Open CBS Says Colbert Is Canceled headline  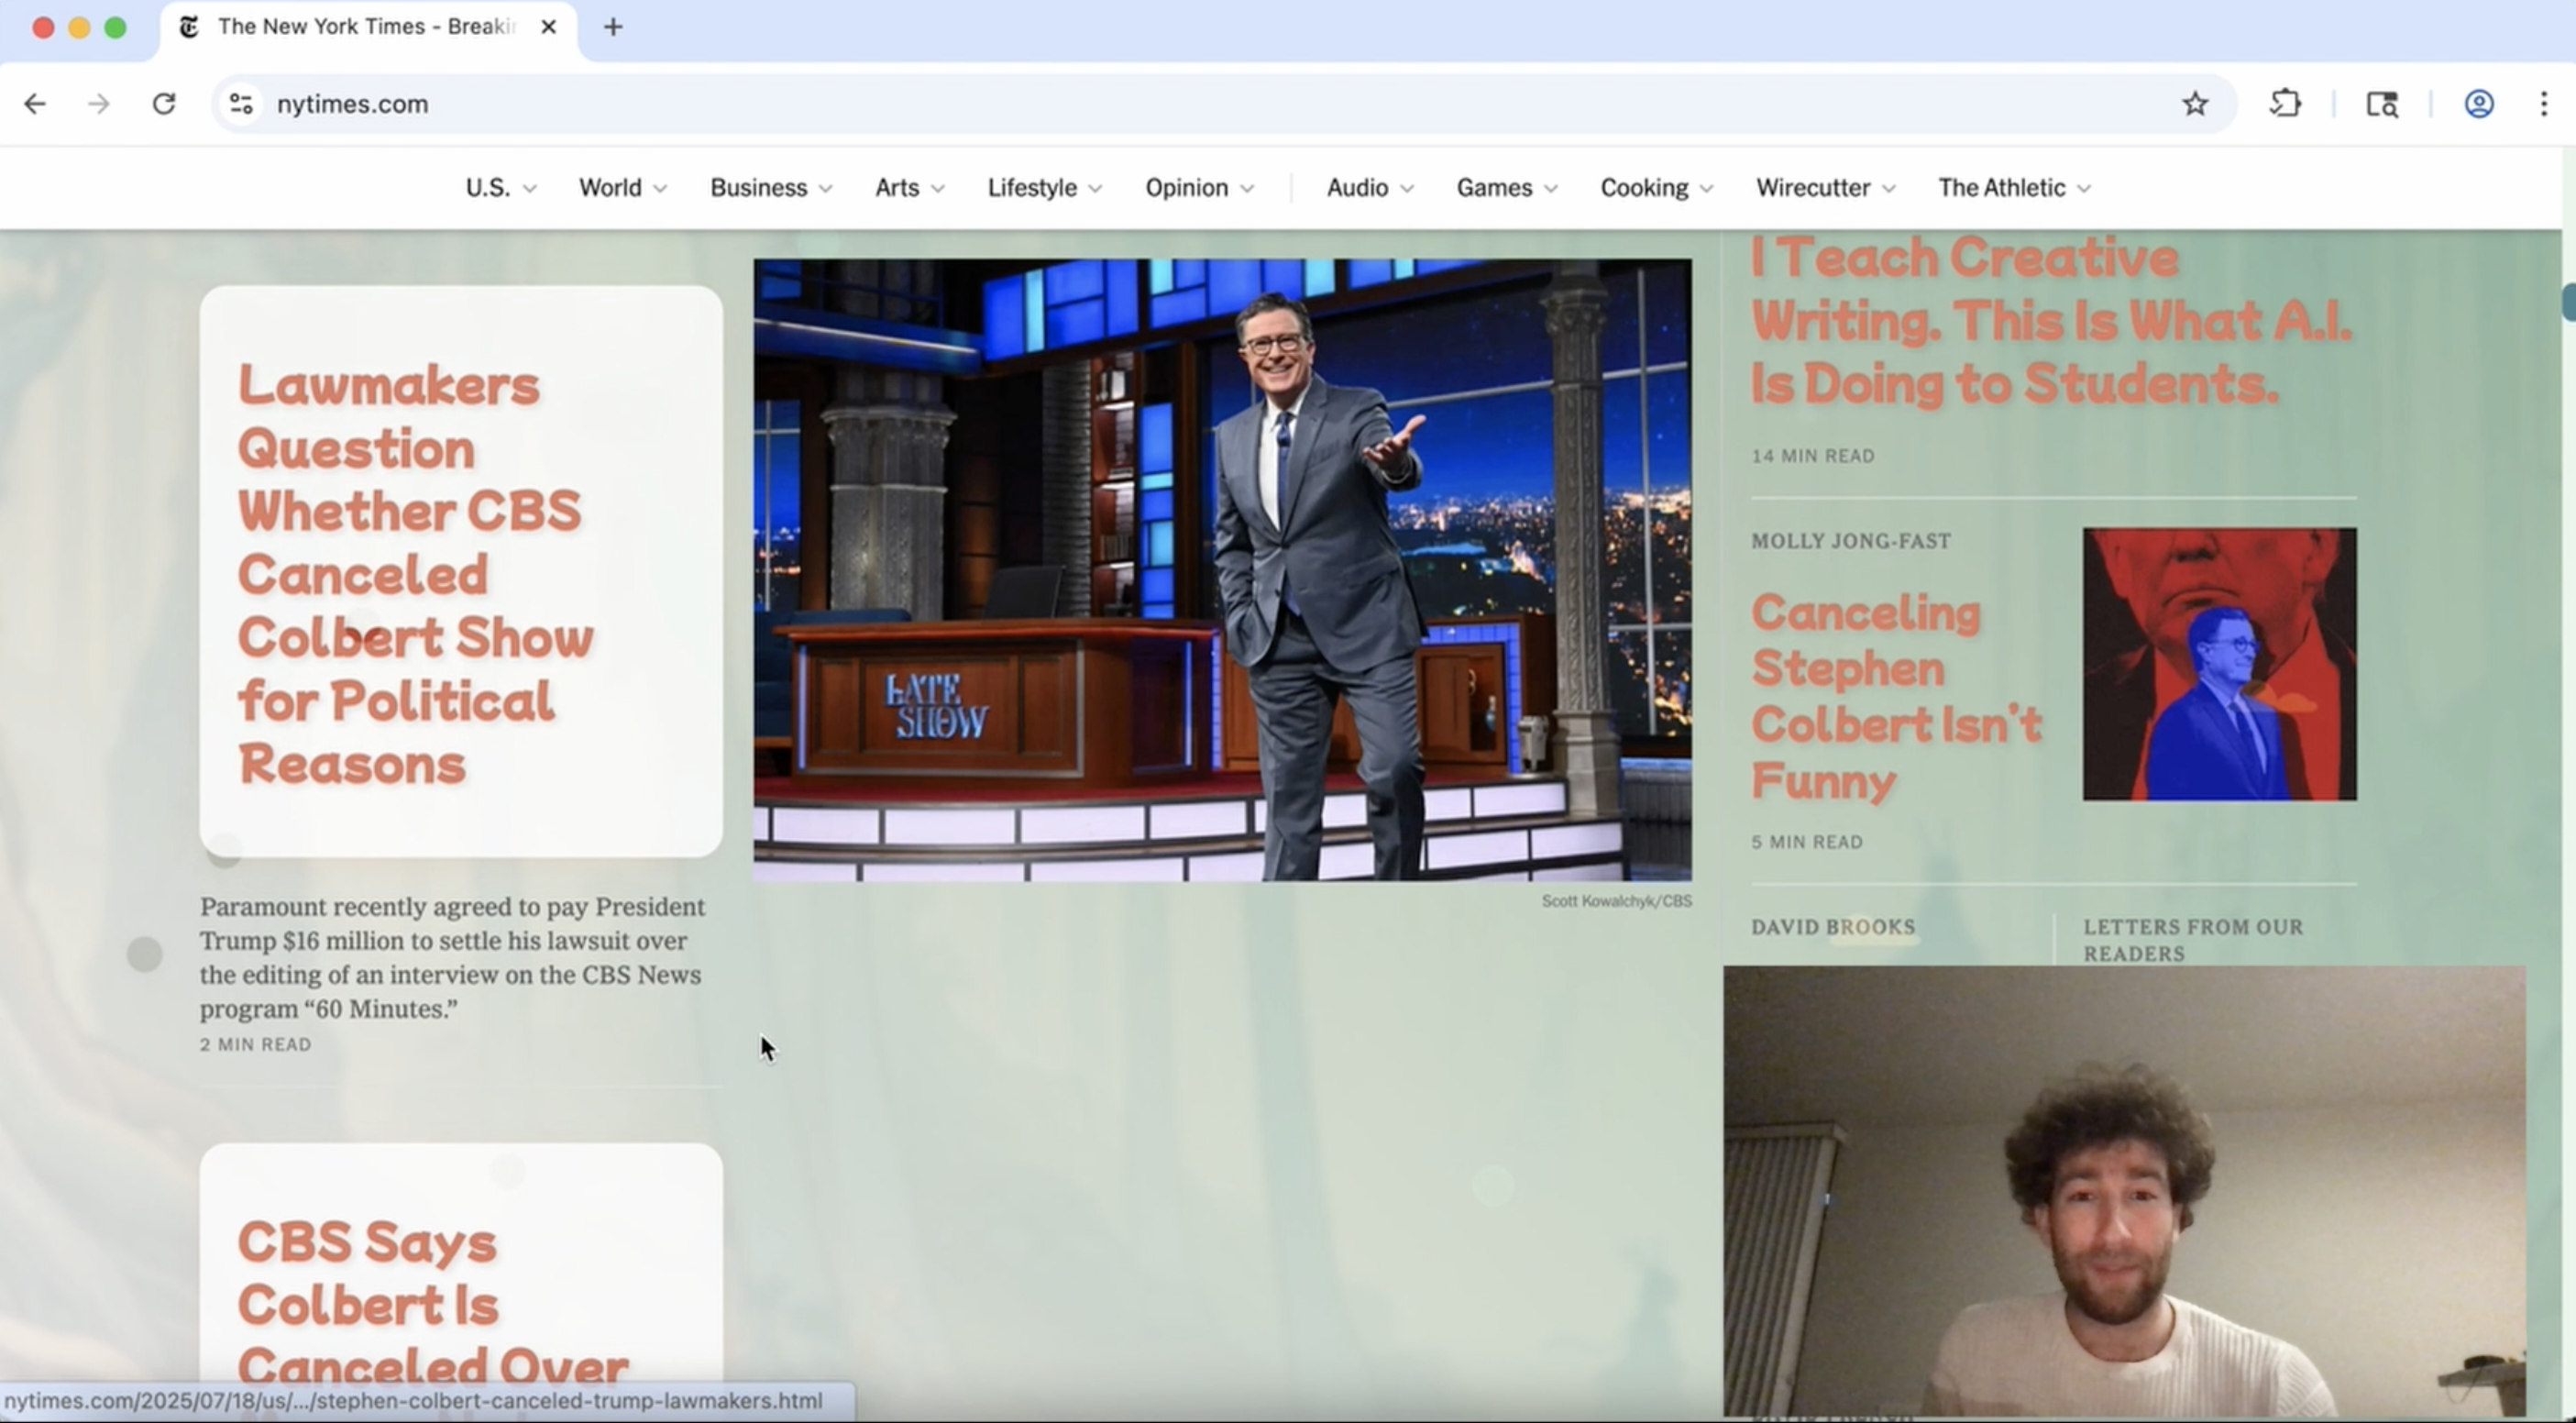[432, 1303]
